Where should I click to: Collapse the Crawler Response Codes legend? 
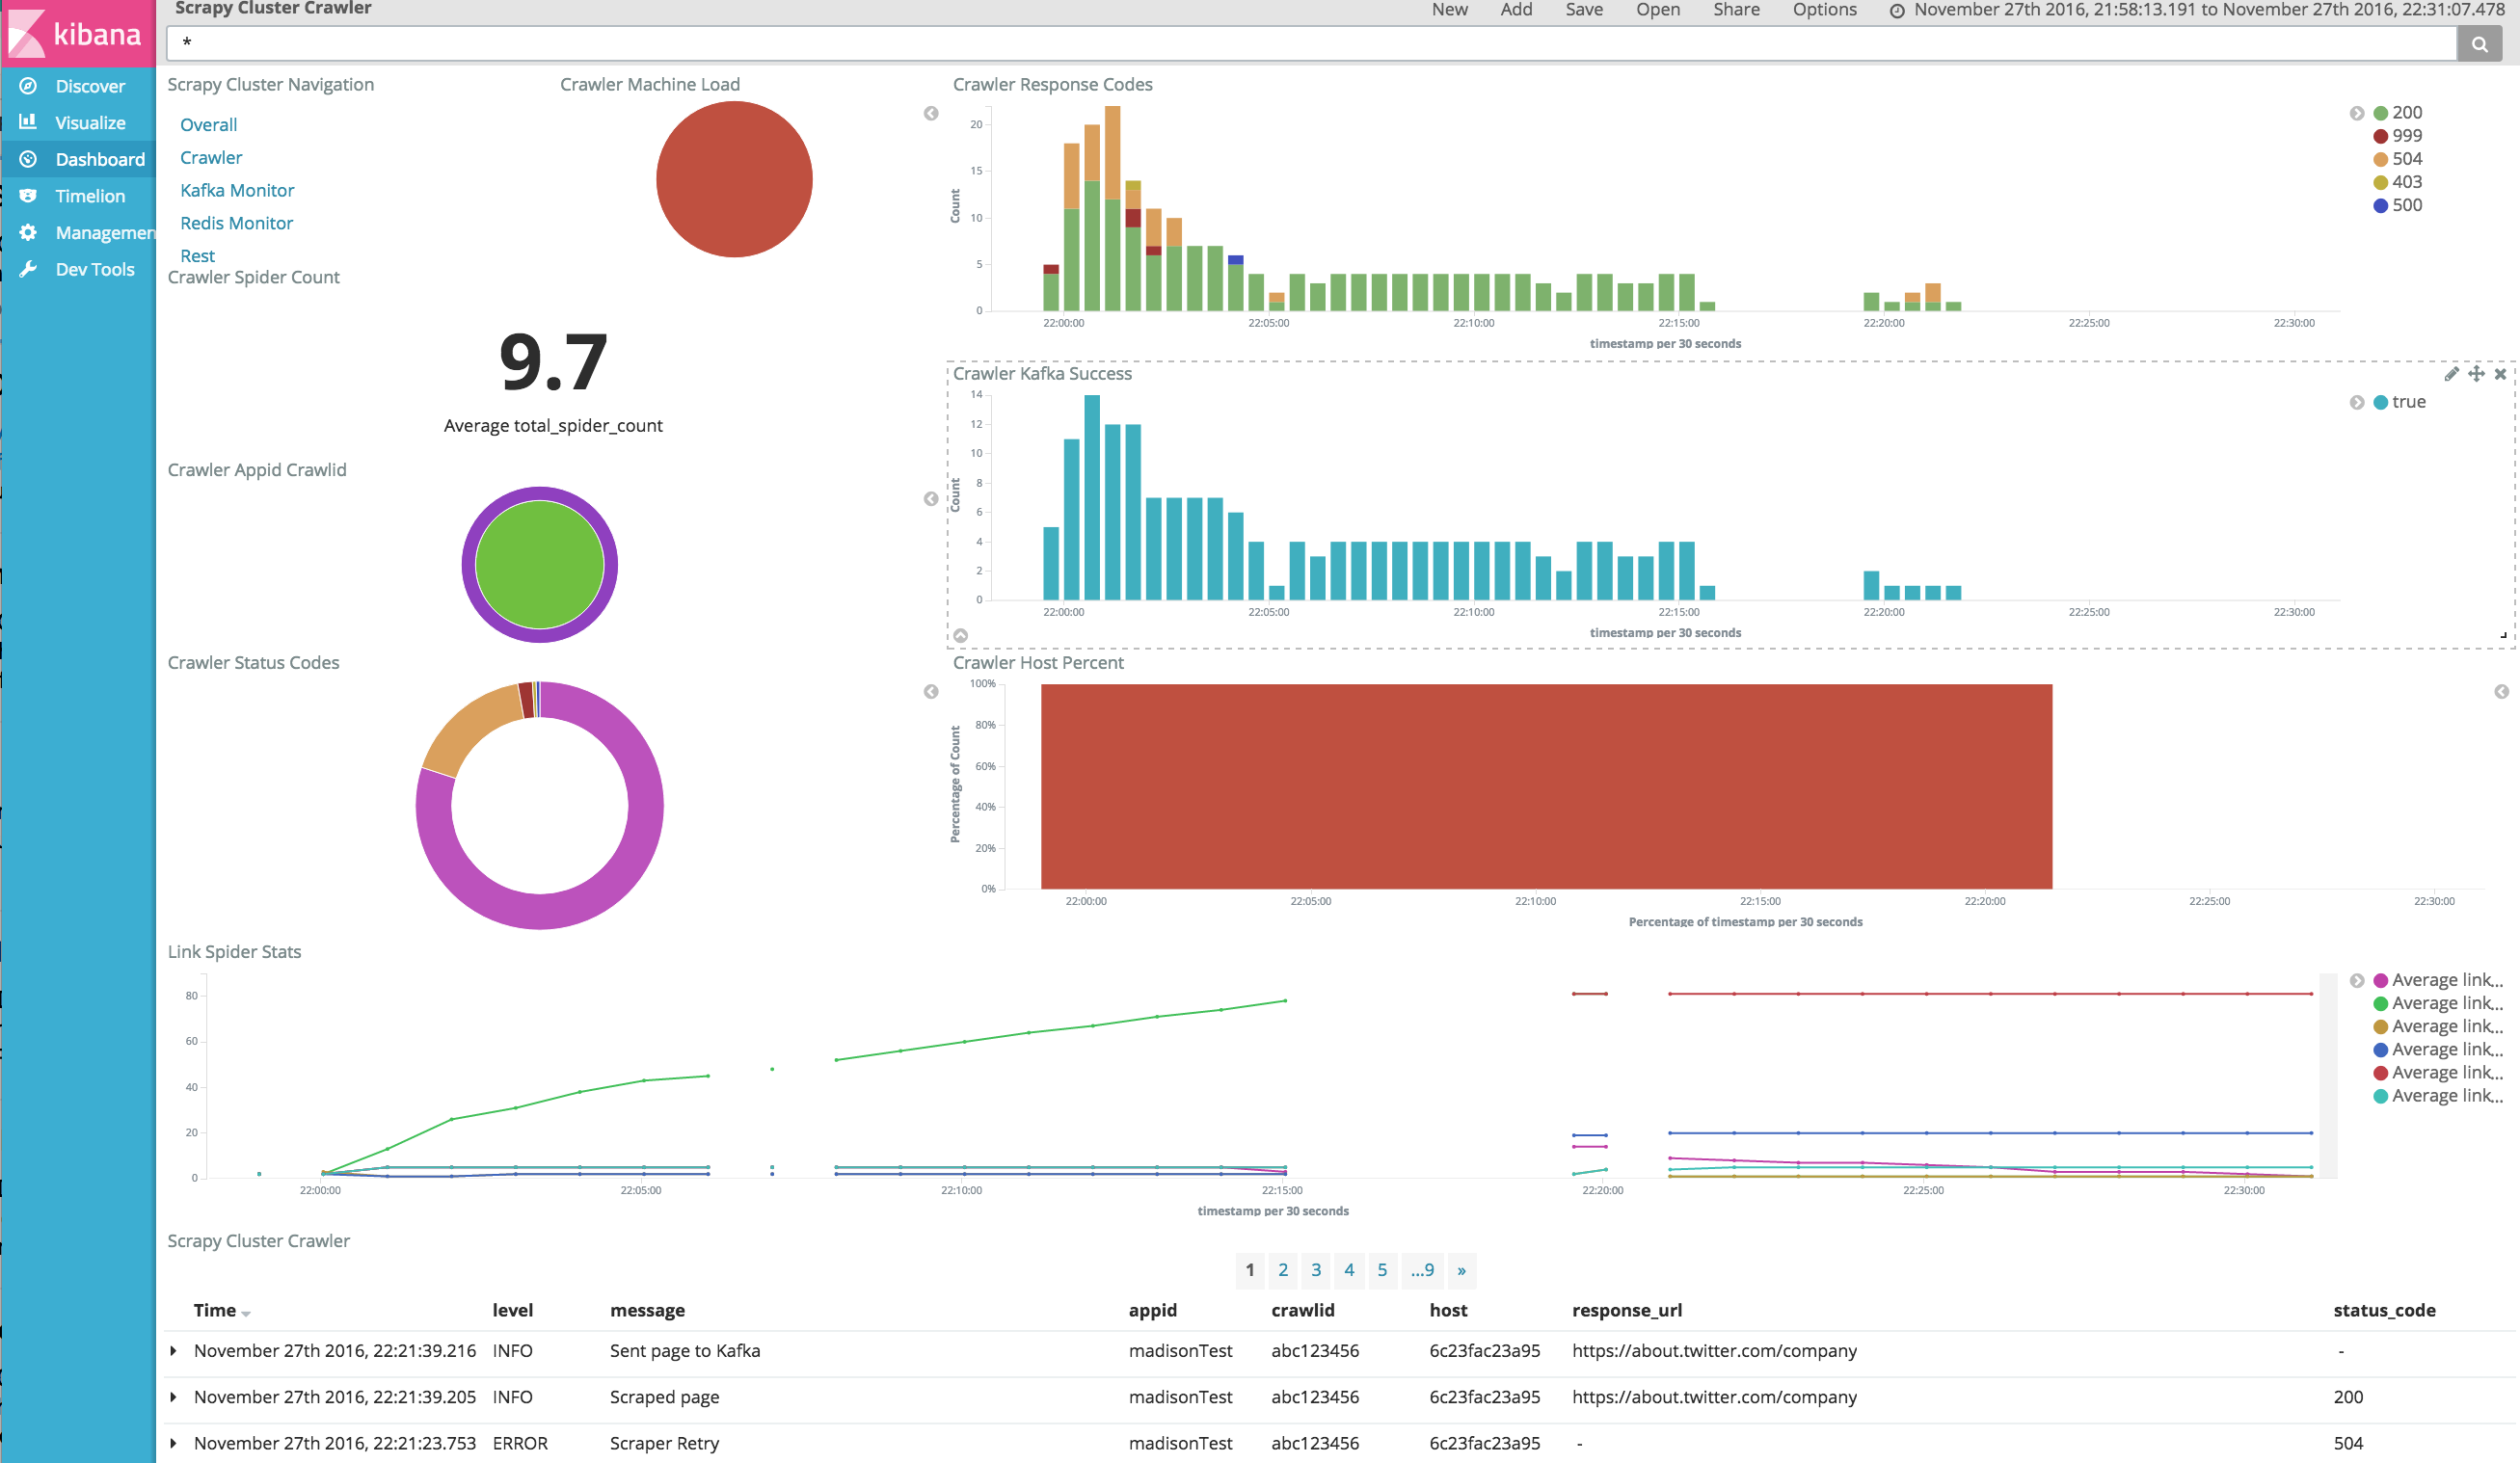pyautogui.click(x=2357, y=113)
